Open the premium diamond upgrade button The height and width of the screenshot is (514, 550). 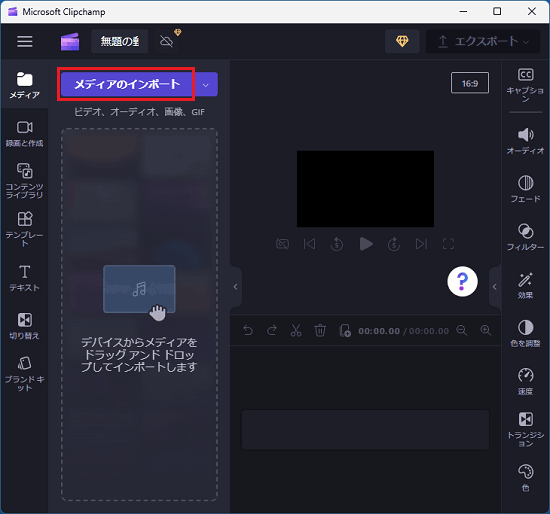click(402, 41)
